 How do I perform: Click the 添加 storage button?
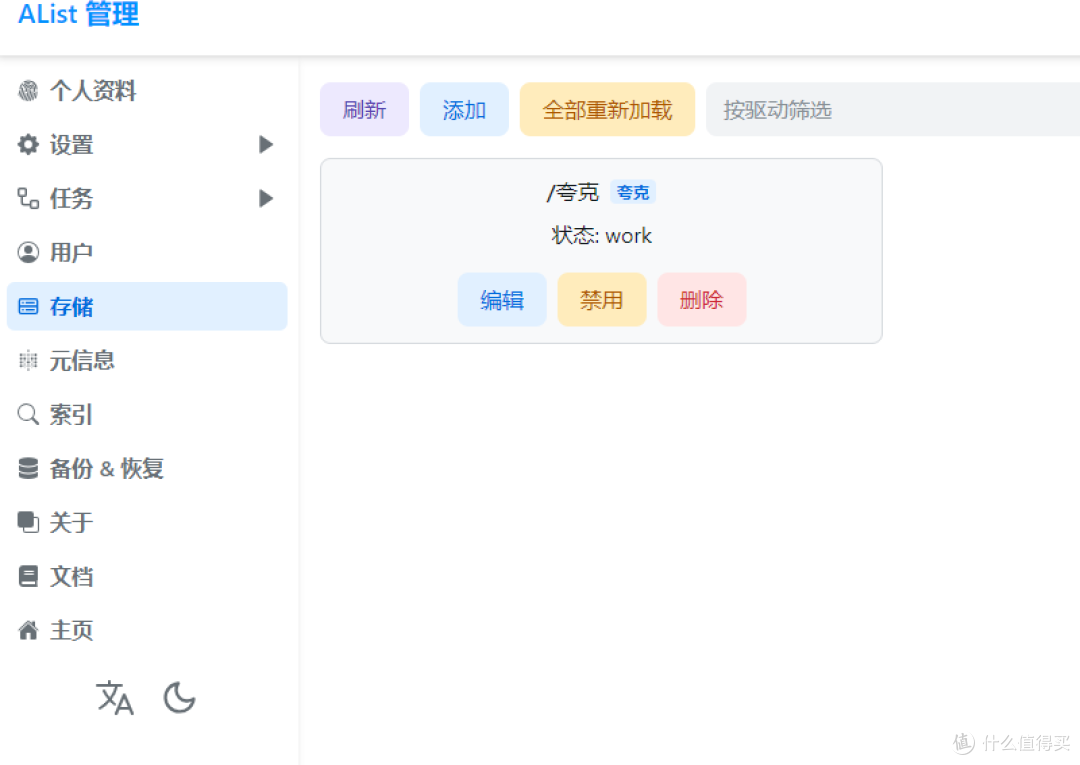464,109
